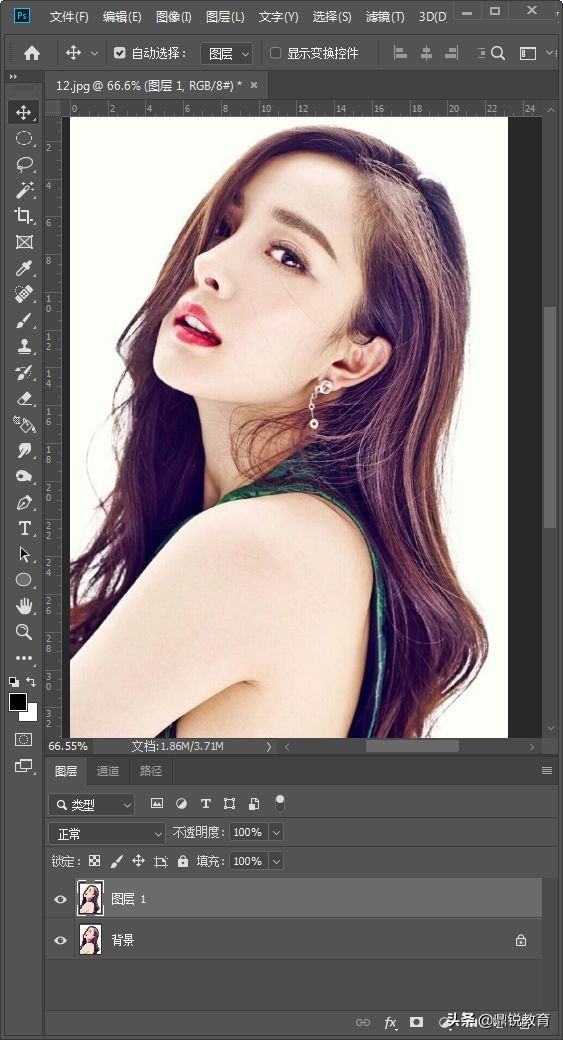Select the Eyedropper tool
Viewport: 563px width, 1040px height.
click(x=24, y=268)
